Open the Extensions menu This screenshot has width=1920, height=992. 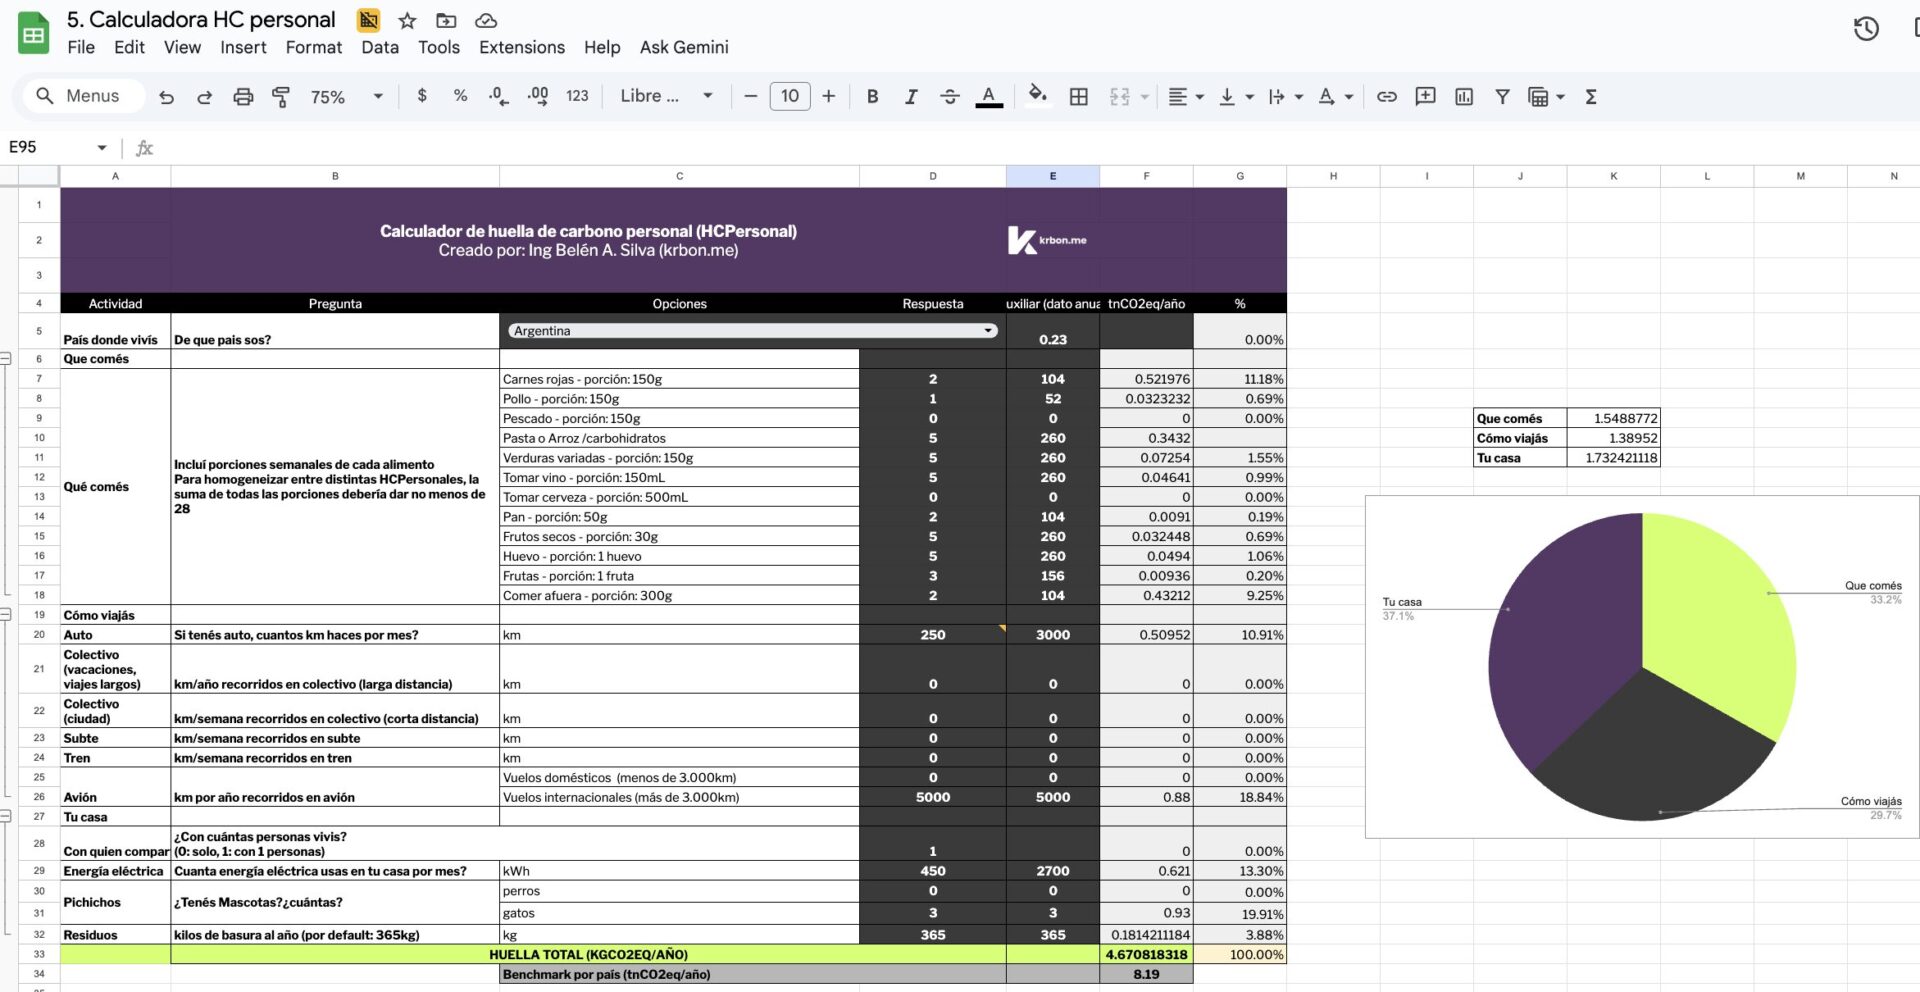click(x=521, y=47)
